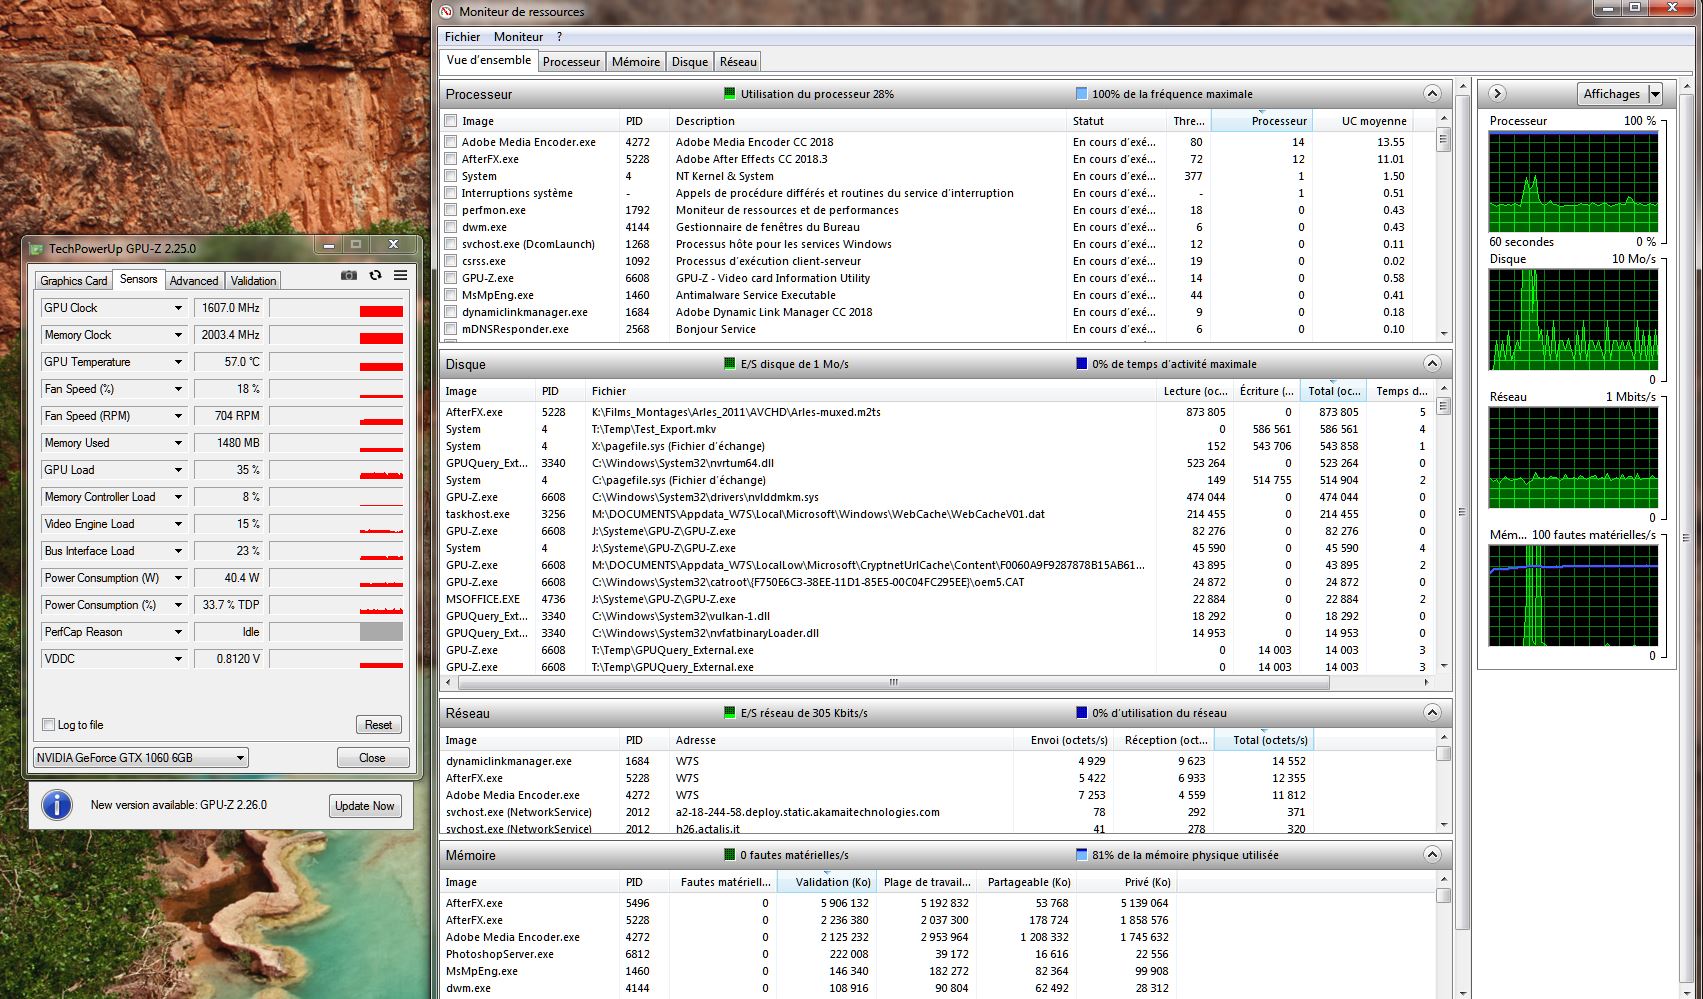Screen dimensions: 1703x999
Task: Click the Reset button in GPU-Z
Action: [378, 725]
